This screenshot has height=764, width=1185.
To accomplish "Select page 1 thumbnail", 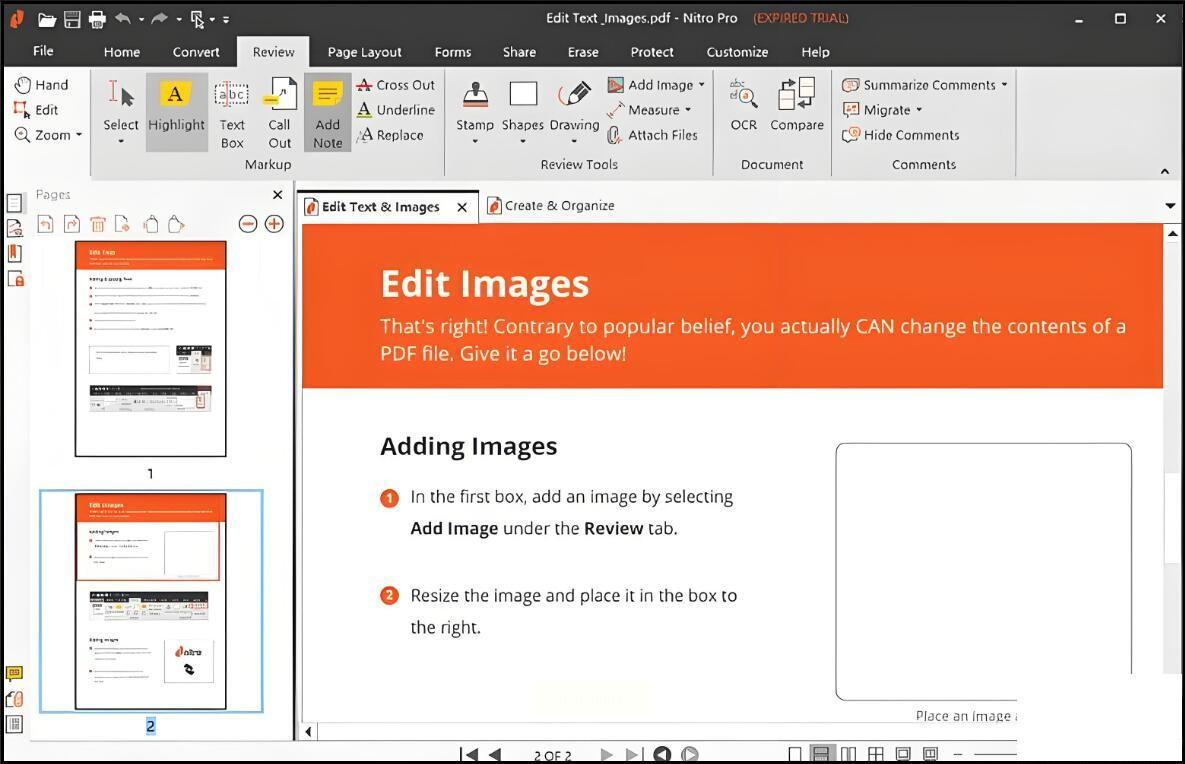I will pos(150,348).
